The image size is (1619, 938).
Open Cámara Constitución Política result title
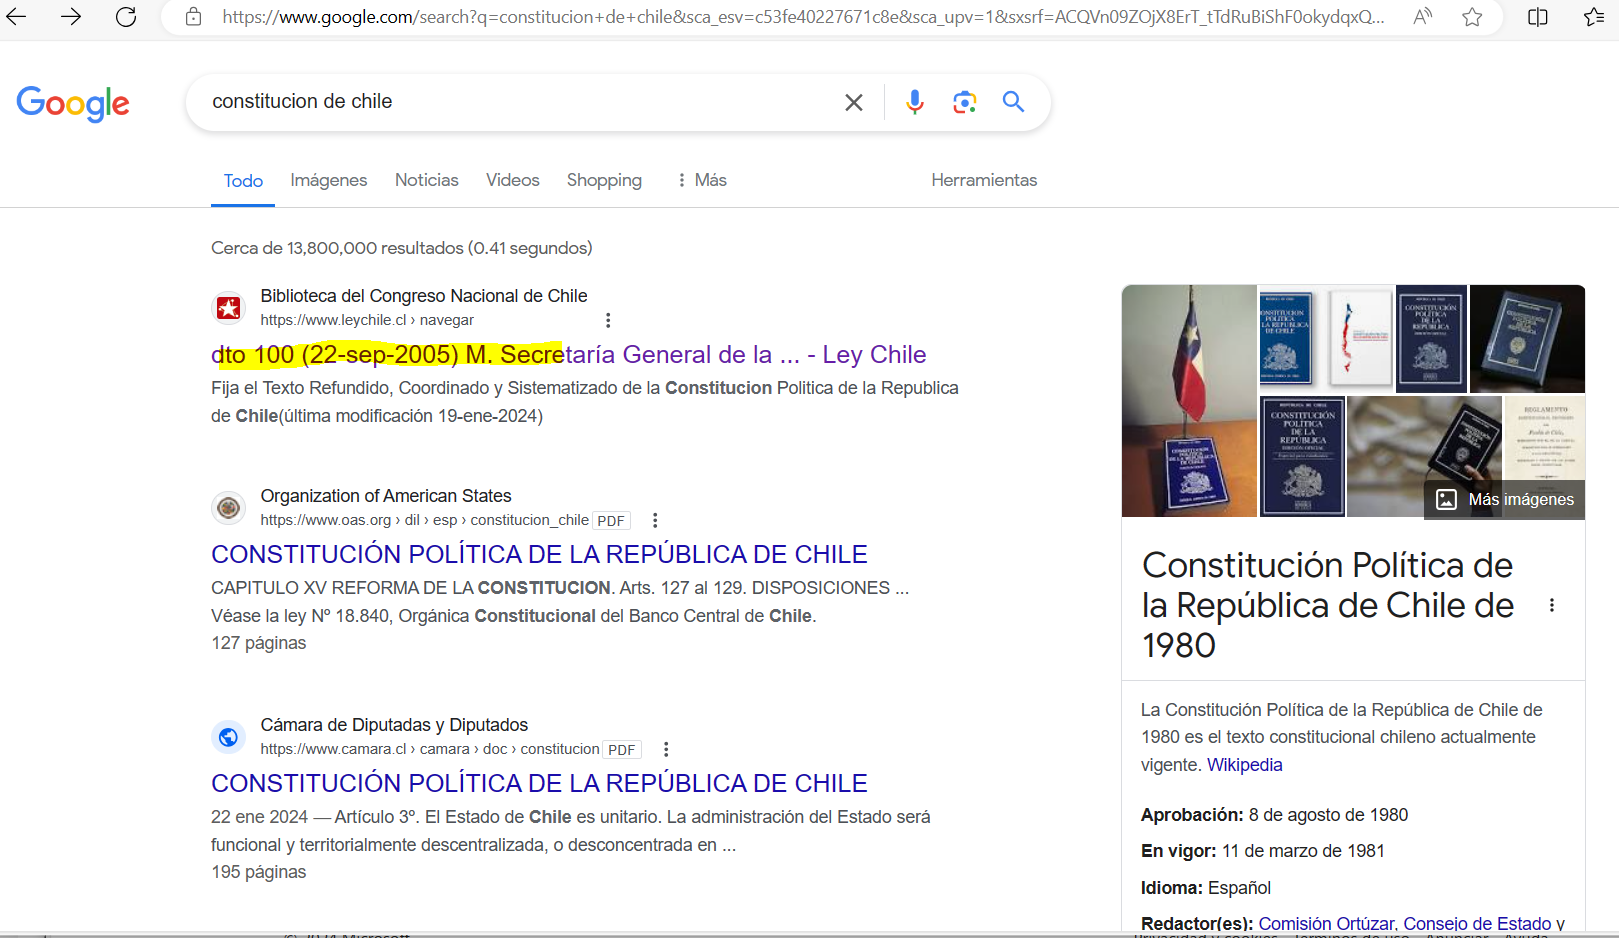[539, 783]
